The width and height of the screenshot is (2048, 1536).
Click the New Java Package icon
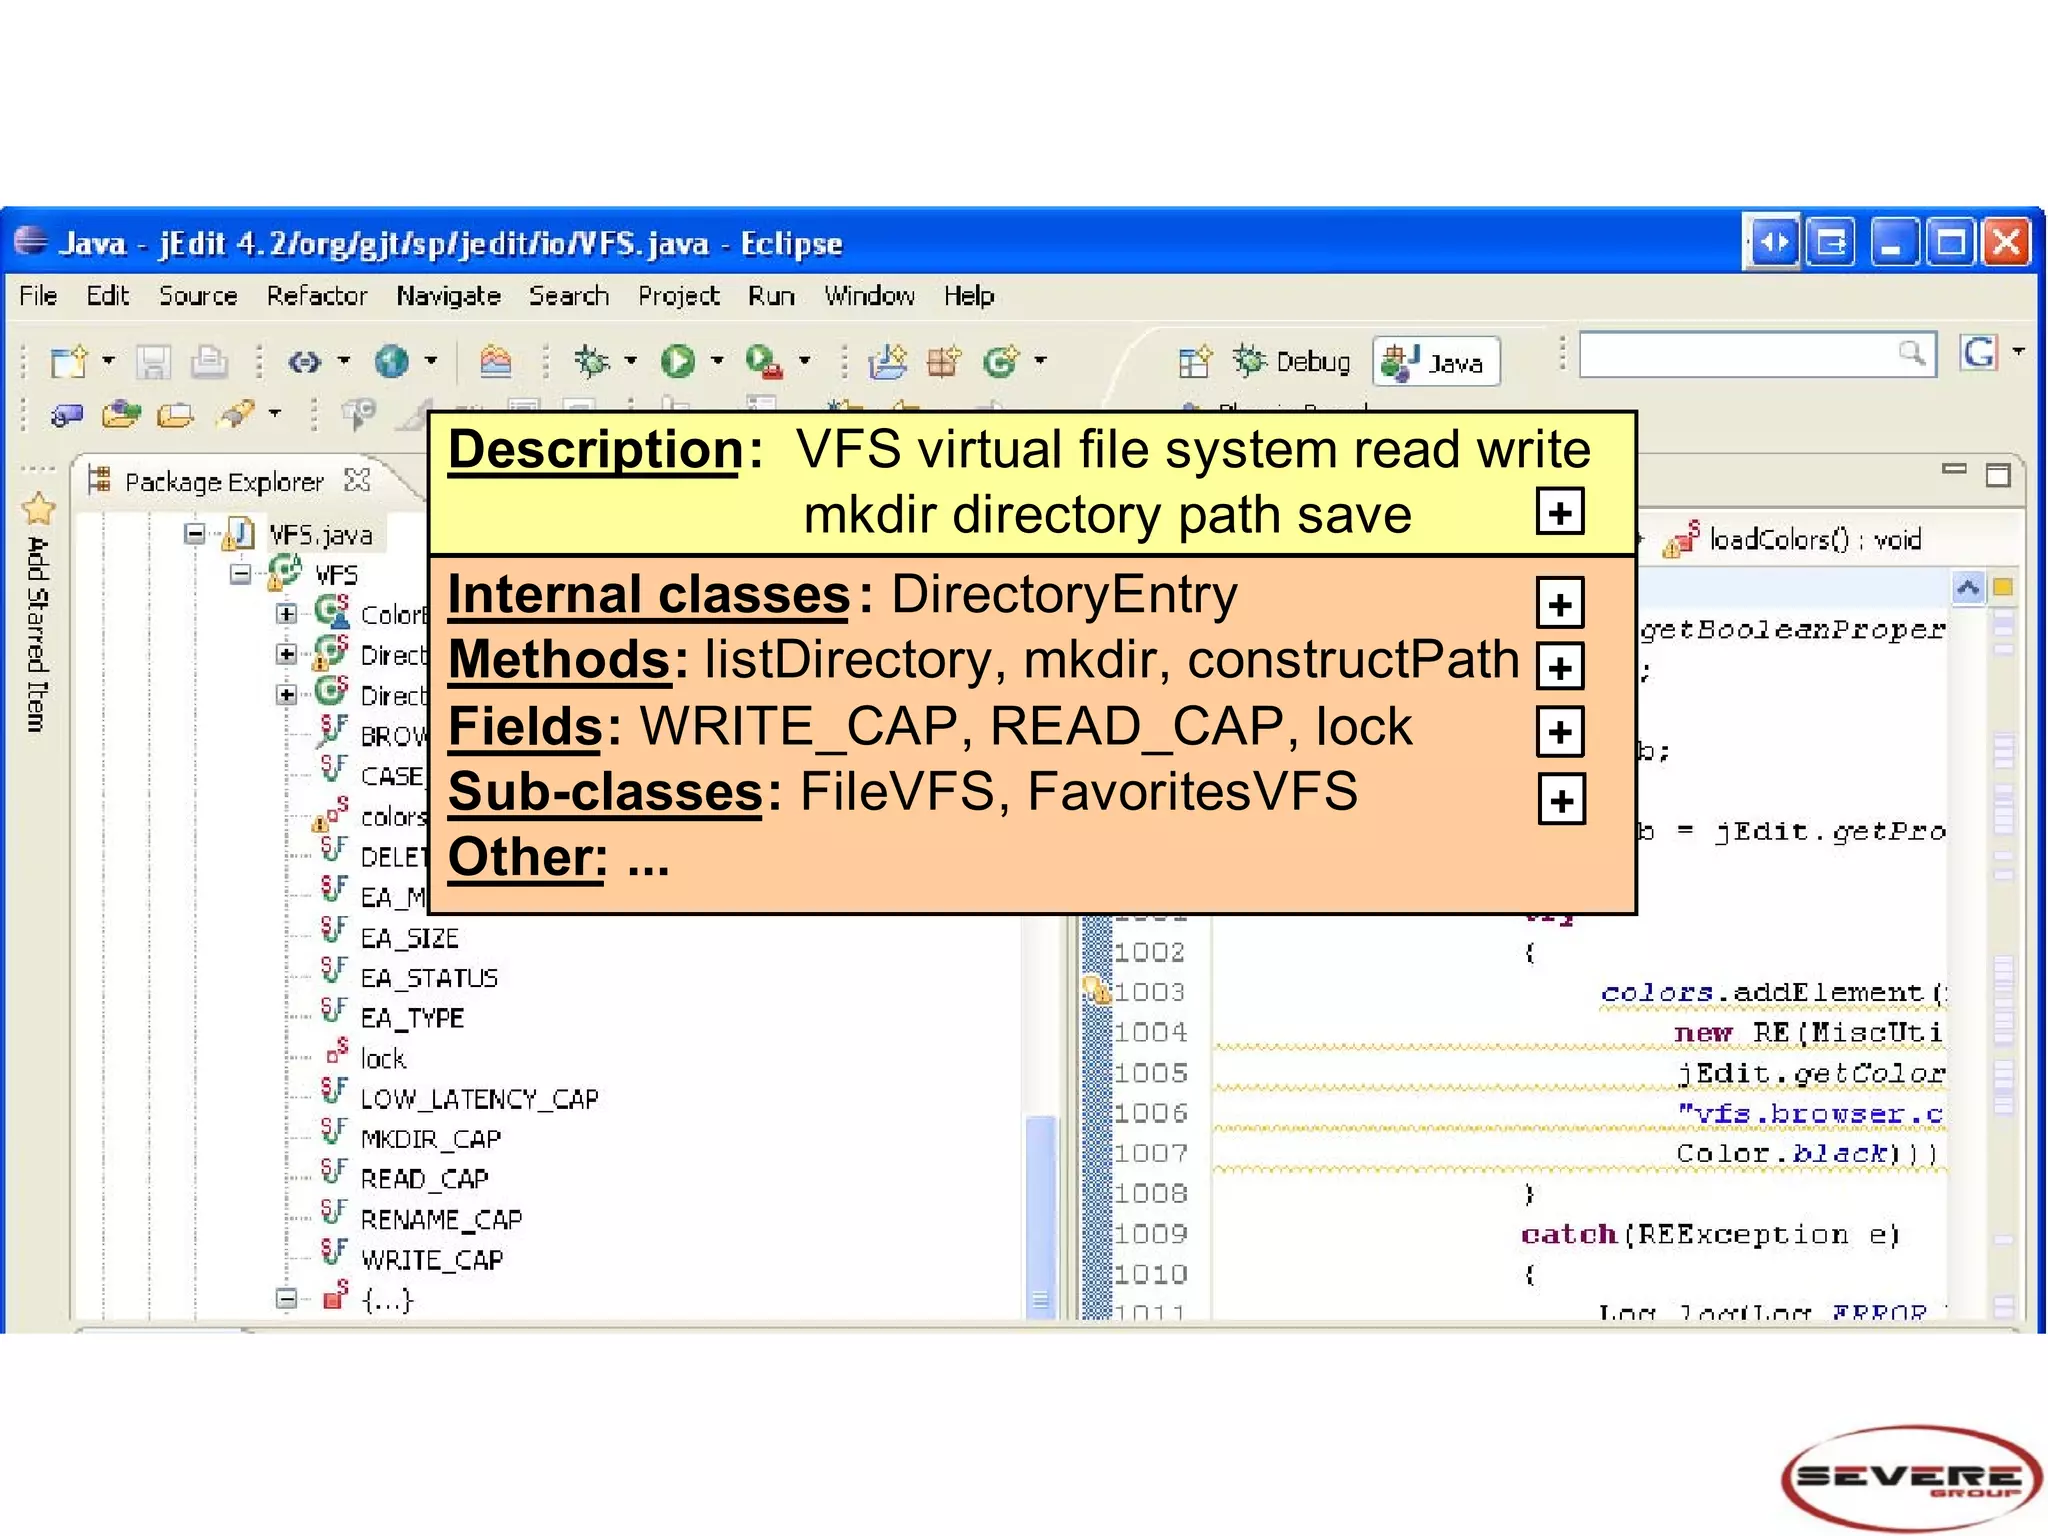(x=943, y=361)
